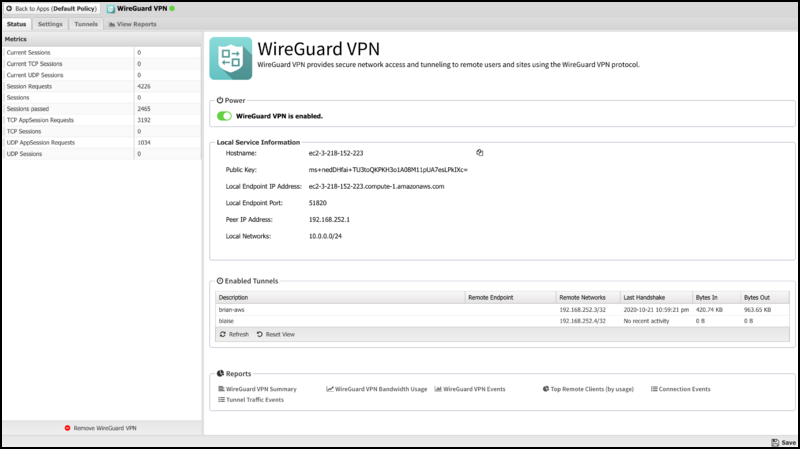This screenshot has height=449, width=800.
Task: Open the Settings tab
Action: coord(50,24)
